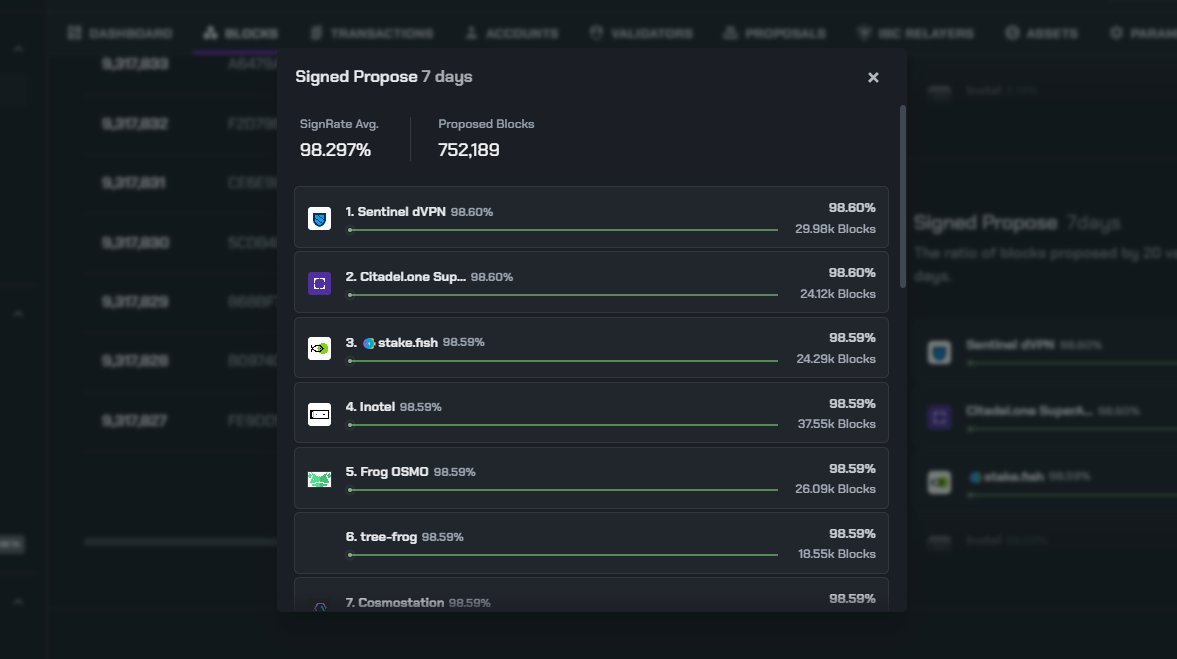Click the Inotel validator logo
The width and height of the screenshot is (1177, 659).
click(x=319, y=414)
